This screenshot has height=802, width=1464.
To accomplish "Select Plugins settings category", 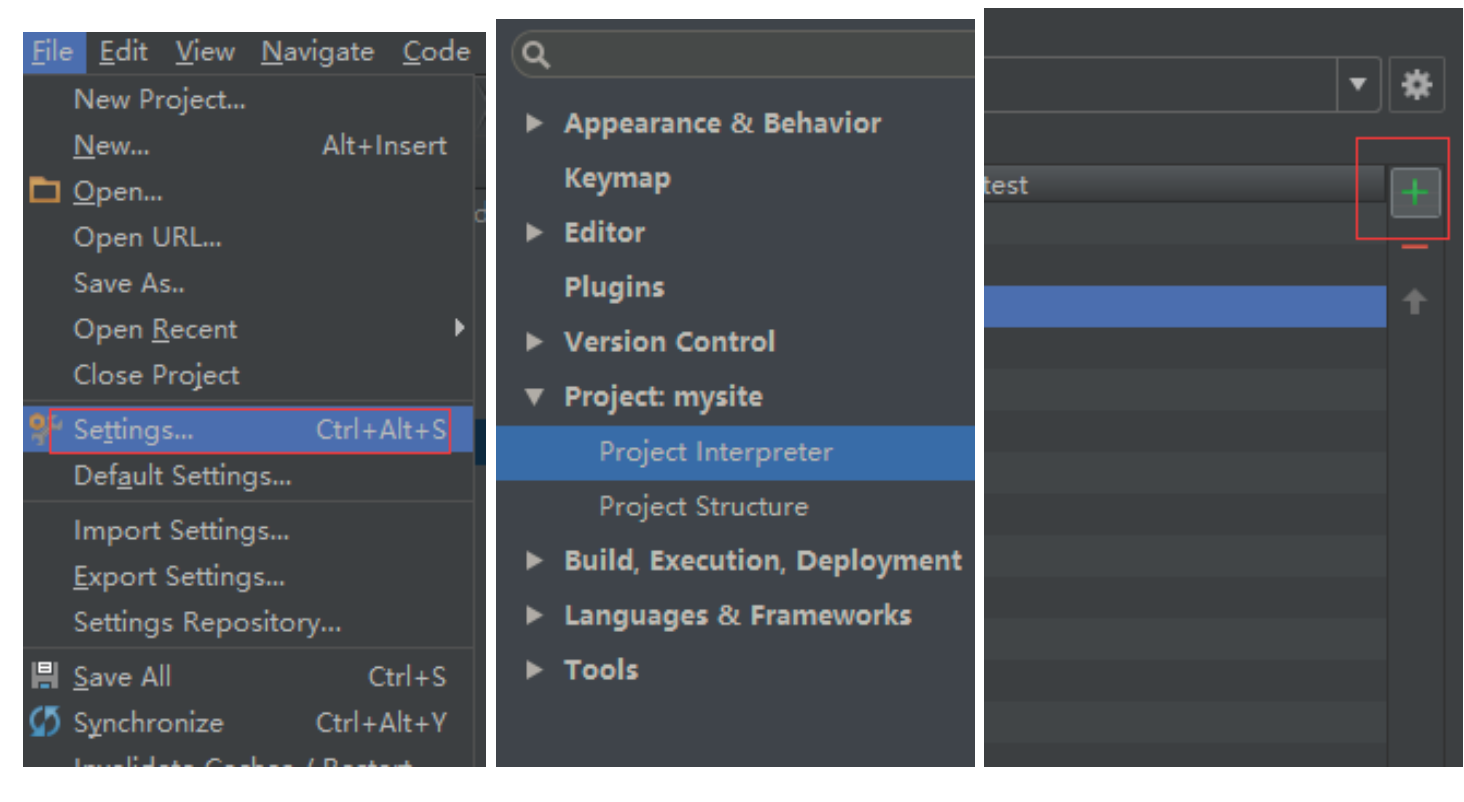I will [x=614, y=288].
